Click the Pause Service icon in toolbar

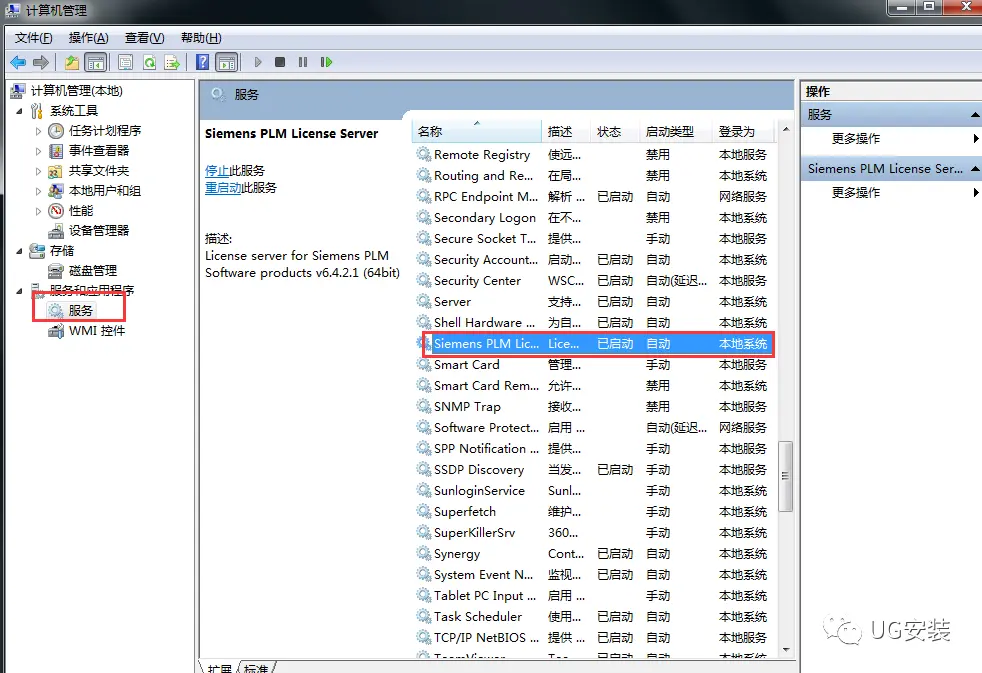(303, 62)
